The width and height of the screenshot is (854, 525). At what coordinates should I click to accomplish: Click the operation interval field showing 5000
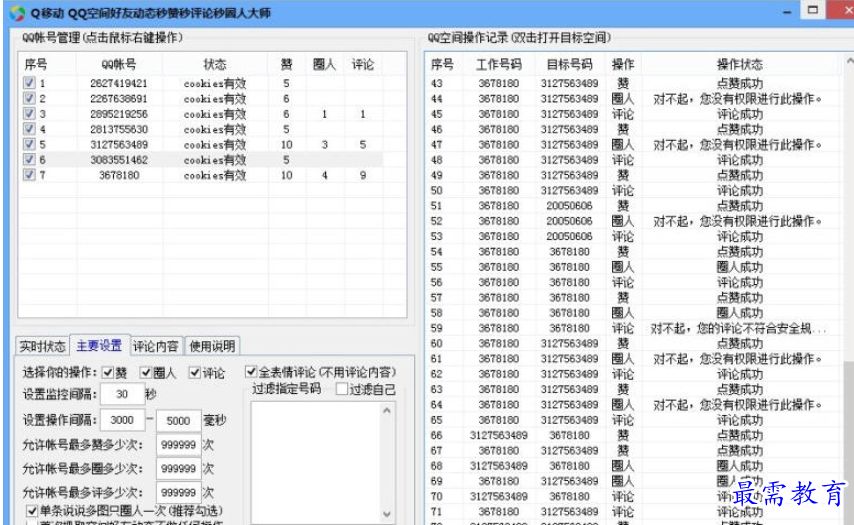[x=178, y=420]
